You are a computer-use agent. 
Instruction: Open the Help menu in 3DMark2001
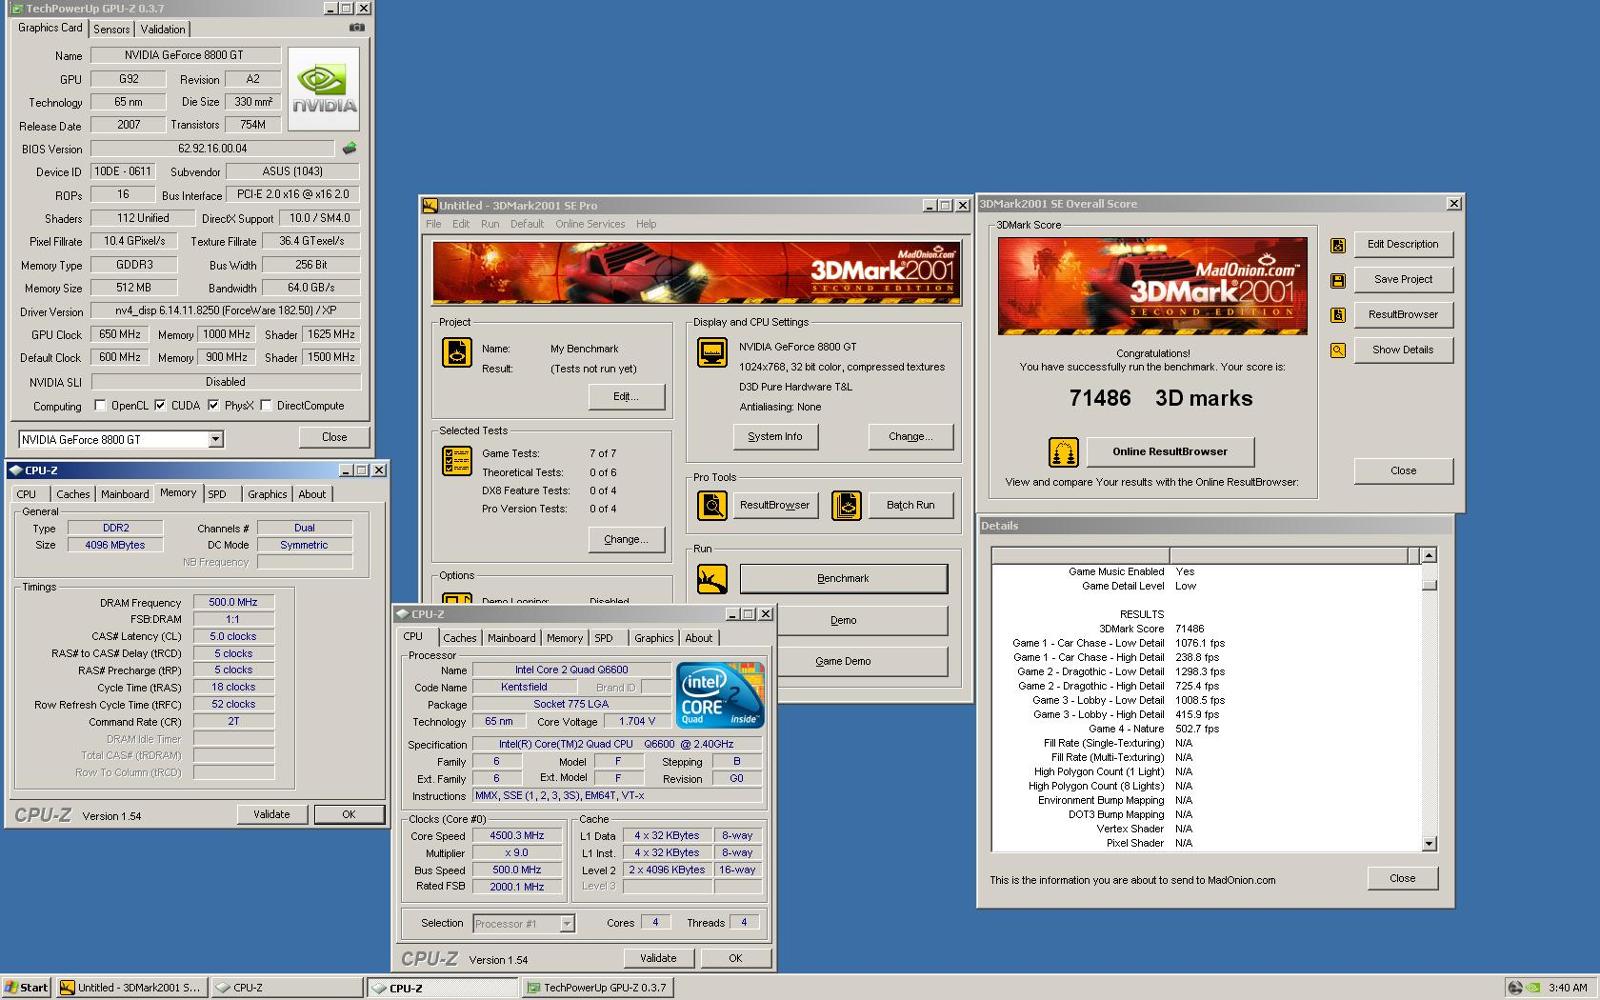(646, 224)
